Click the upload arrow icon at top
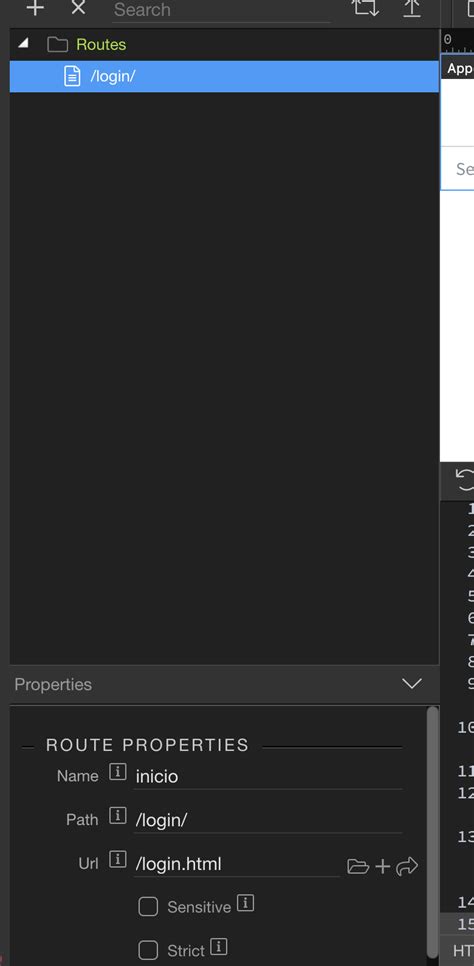This screenshot has height=966, width=474. pos(412,8)
